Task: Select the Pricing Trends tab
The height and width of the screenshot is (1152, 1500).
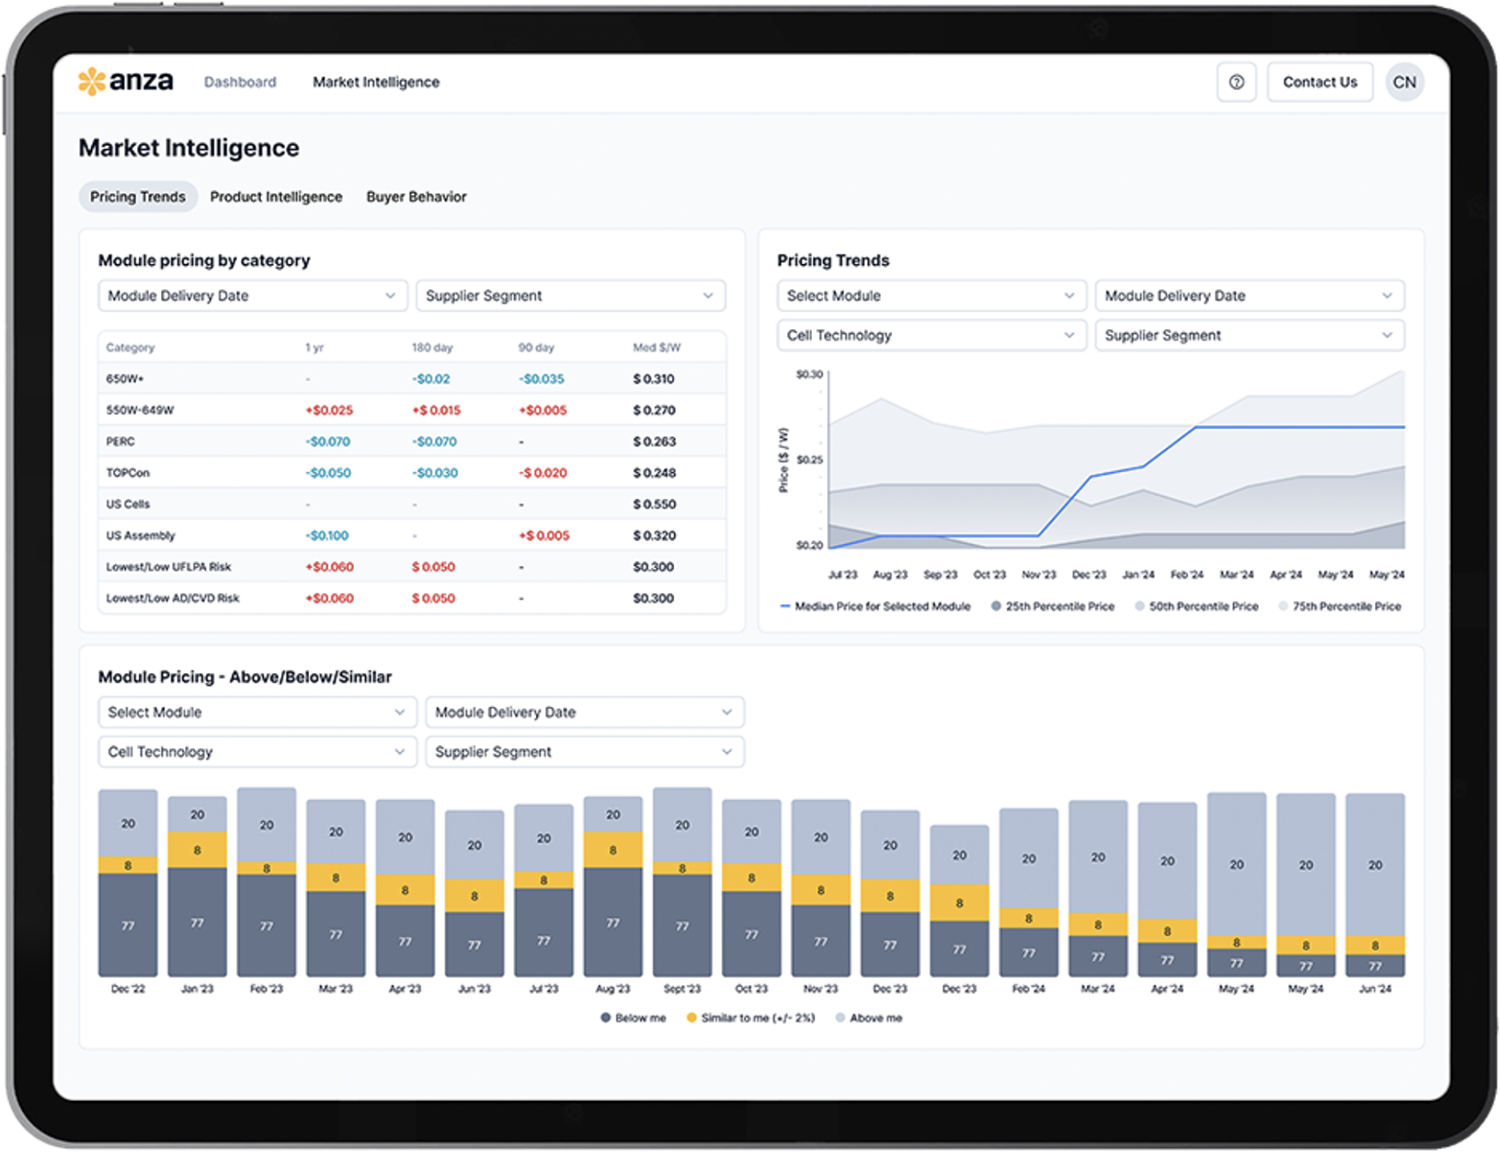Action: pos(137,196)
